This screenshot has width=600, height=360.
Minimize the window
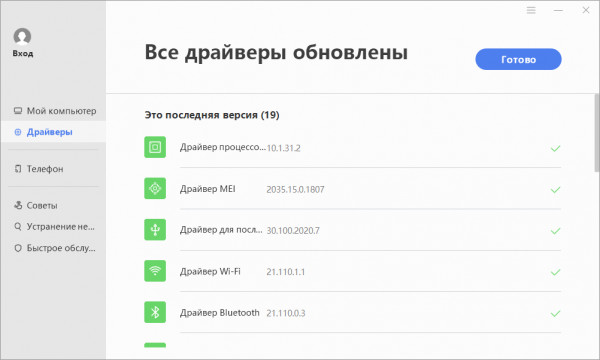[558, 10]
